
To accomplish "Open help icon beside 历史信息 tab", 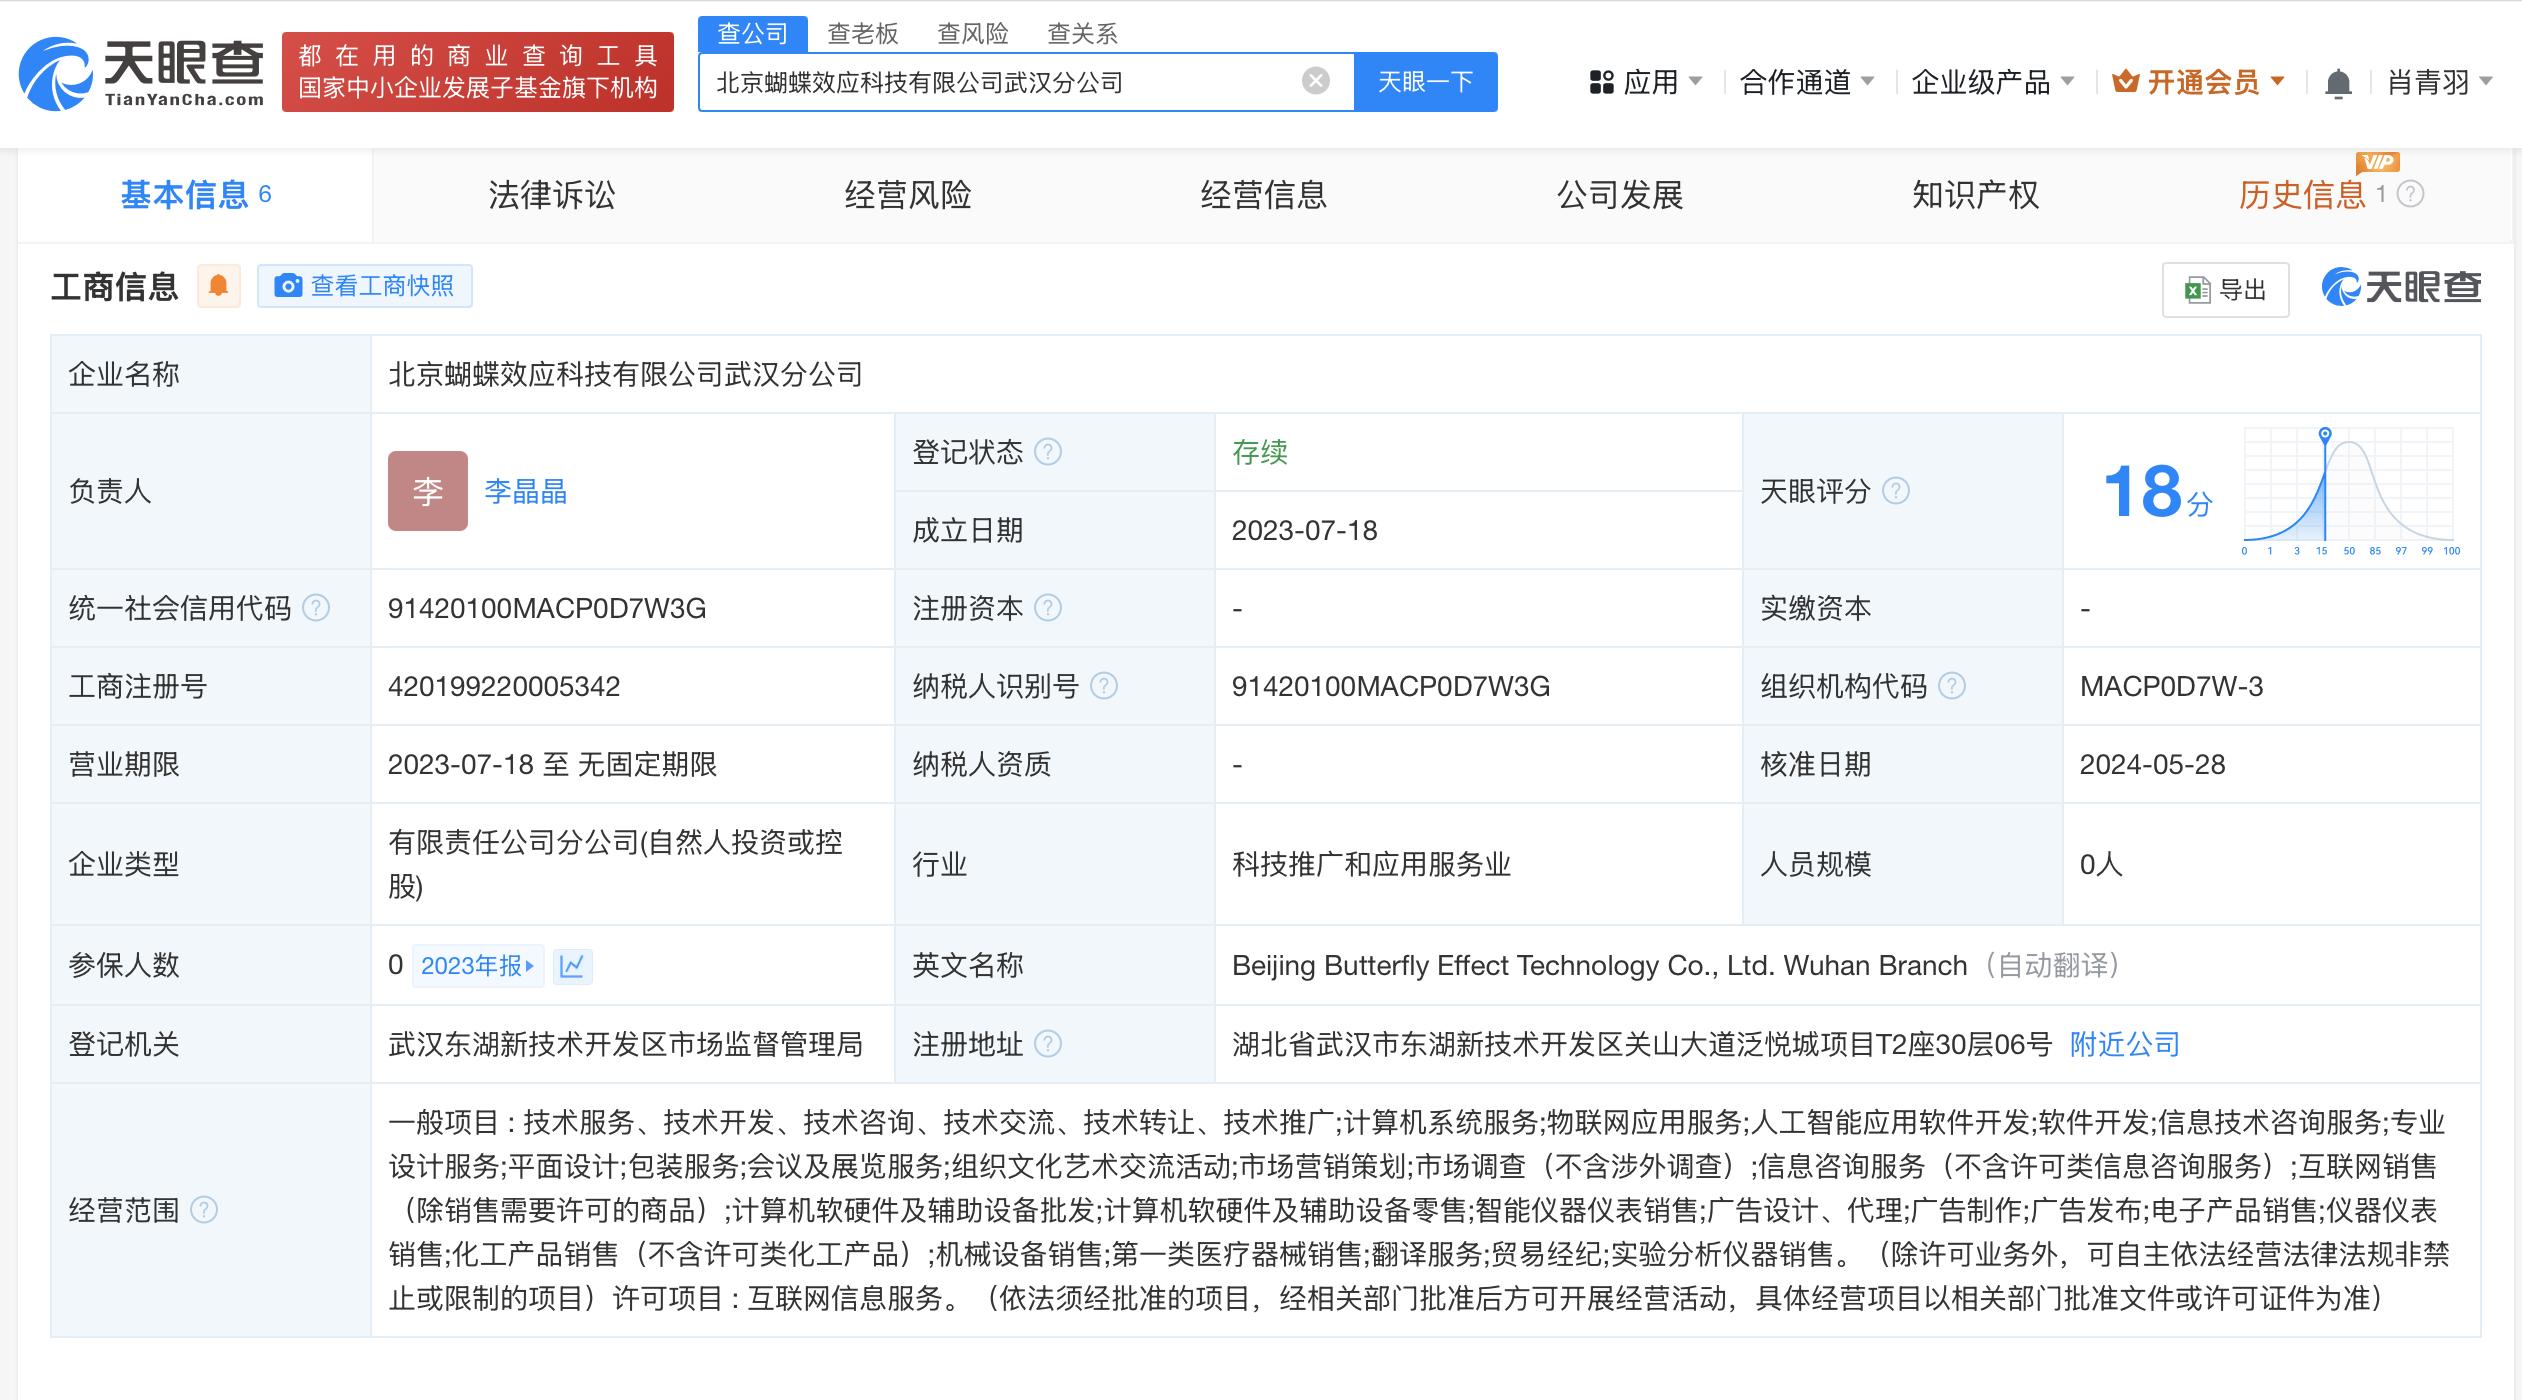I will coord(2411,194).
